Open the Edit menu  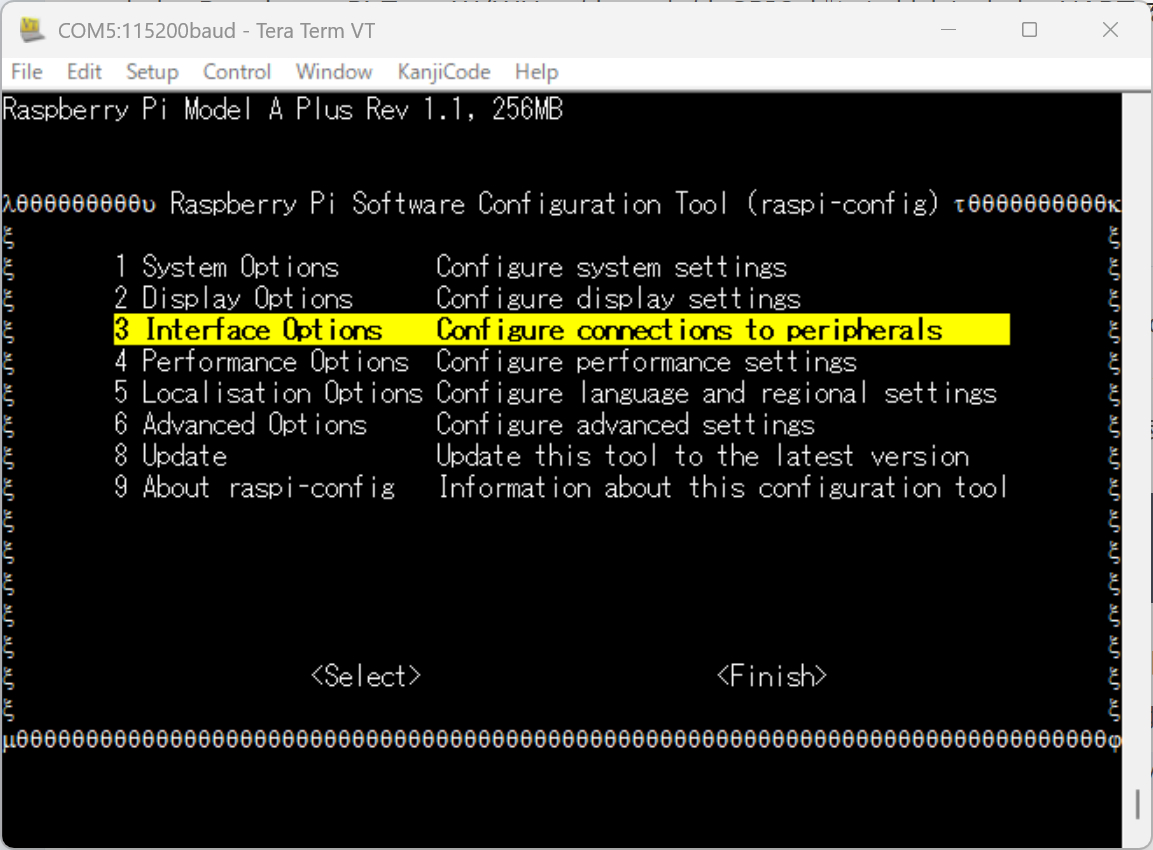pyautogui.click(x=84, y=72)
